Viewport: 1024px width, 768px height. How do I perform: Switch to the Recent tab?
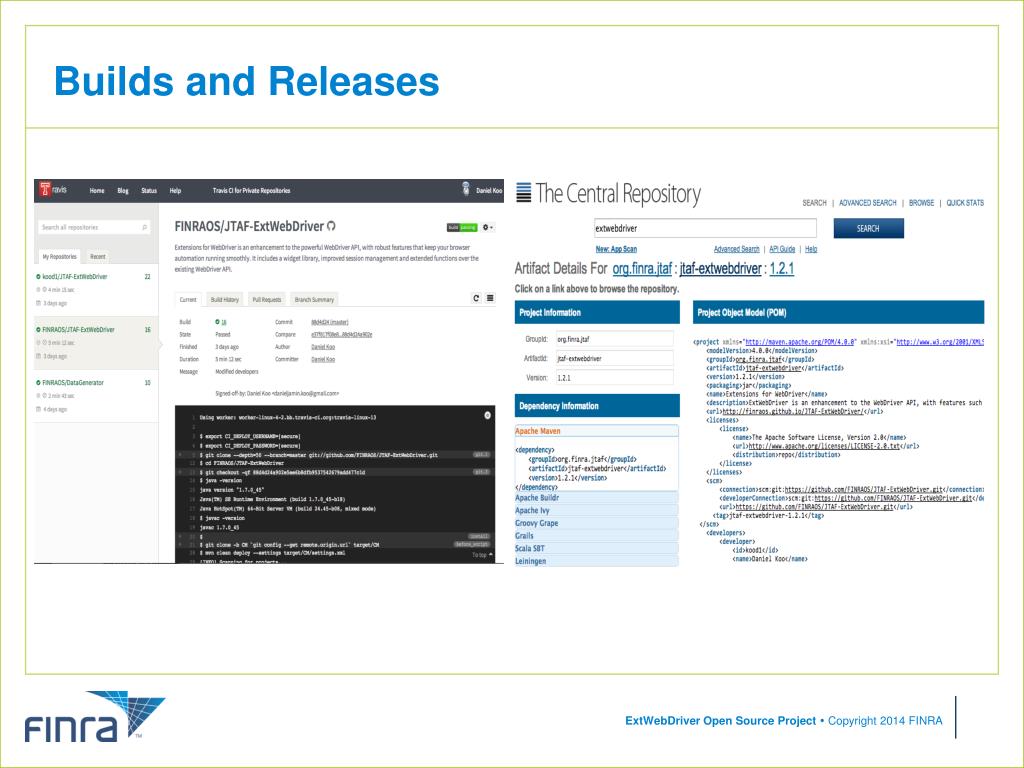[x=98, y=257]
